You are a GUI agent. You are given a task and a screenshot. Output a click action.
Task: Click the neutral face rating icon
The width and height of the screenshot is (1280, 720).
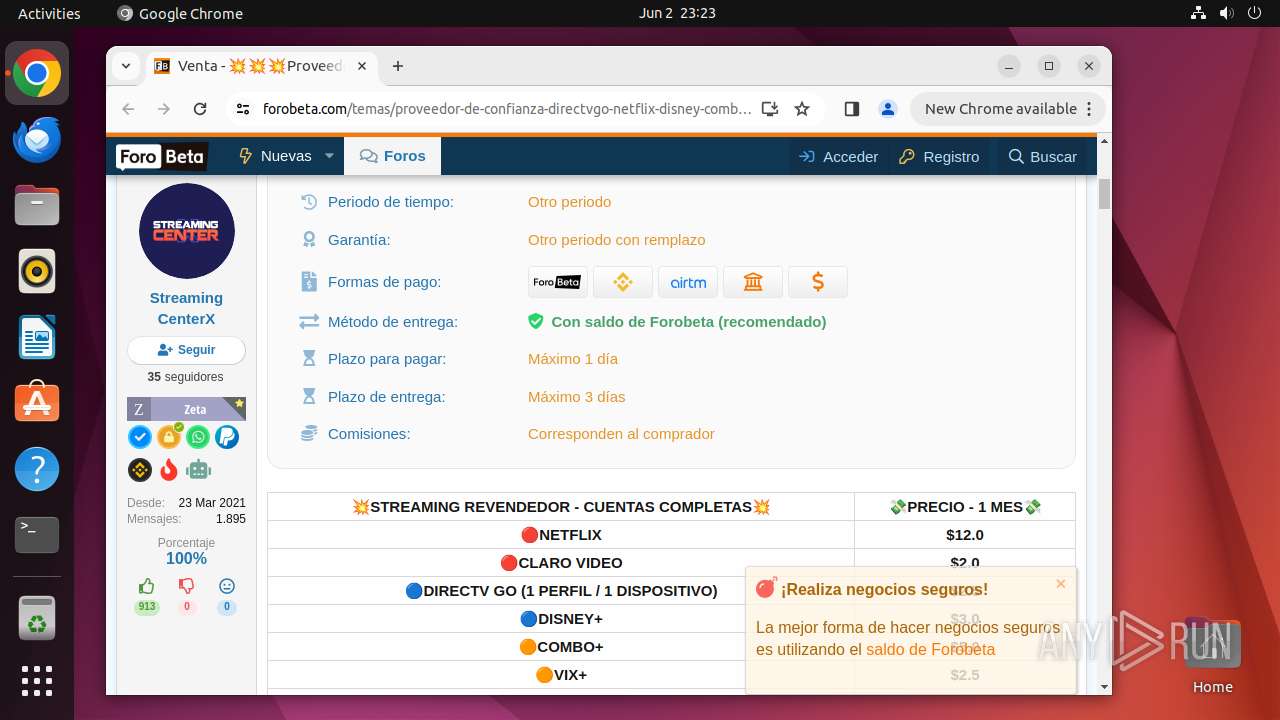[x=227, y=586]
